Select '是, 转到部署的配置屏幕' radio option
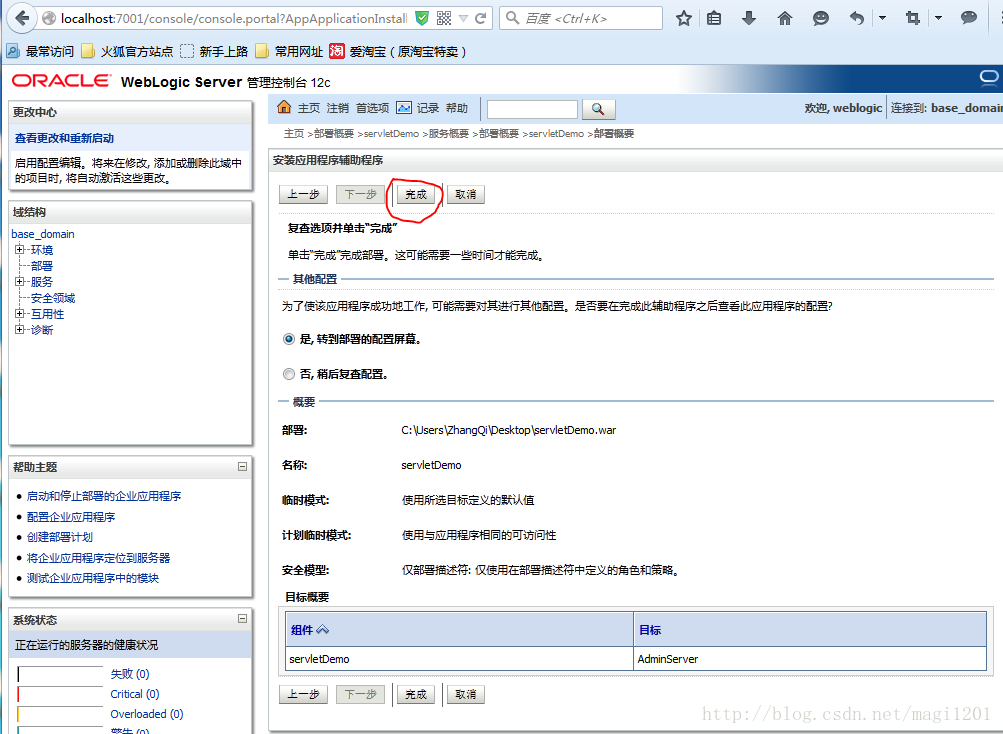 tap(289, 339)
